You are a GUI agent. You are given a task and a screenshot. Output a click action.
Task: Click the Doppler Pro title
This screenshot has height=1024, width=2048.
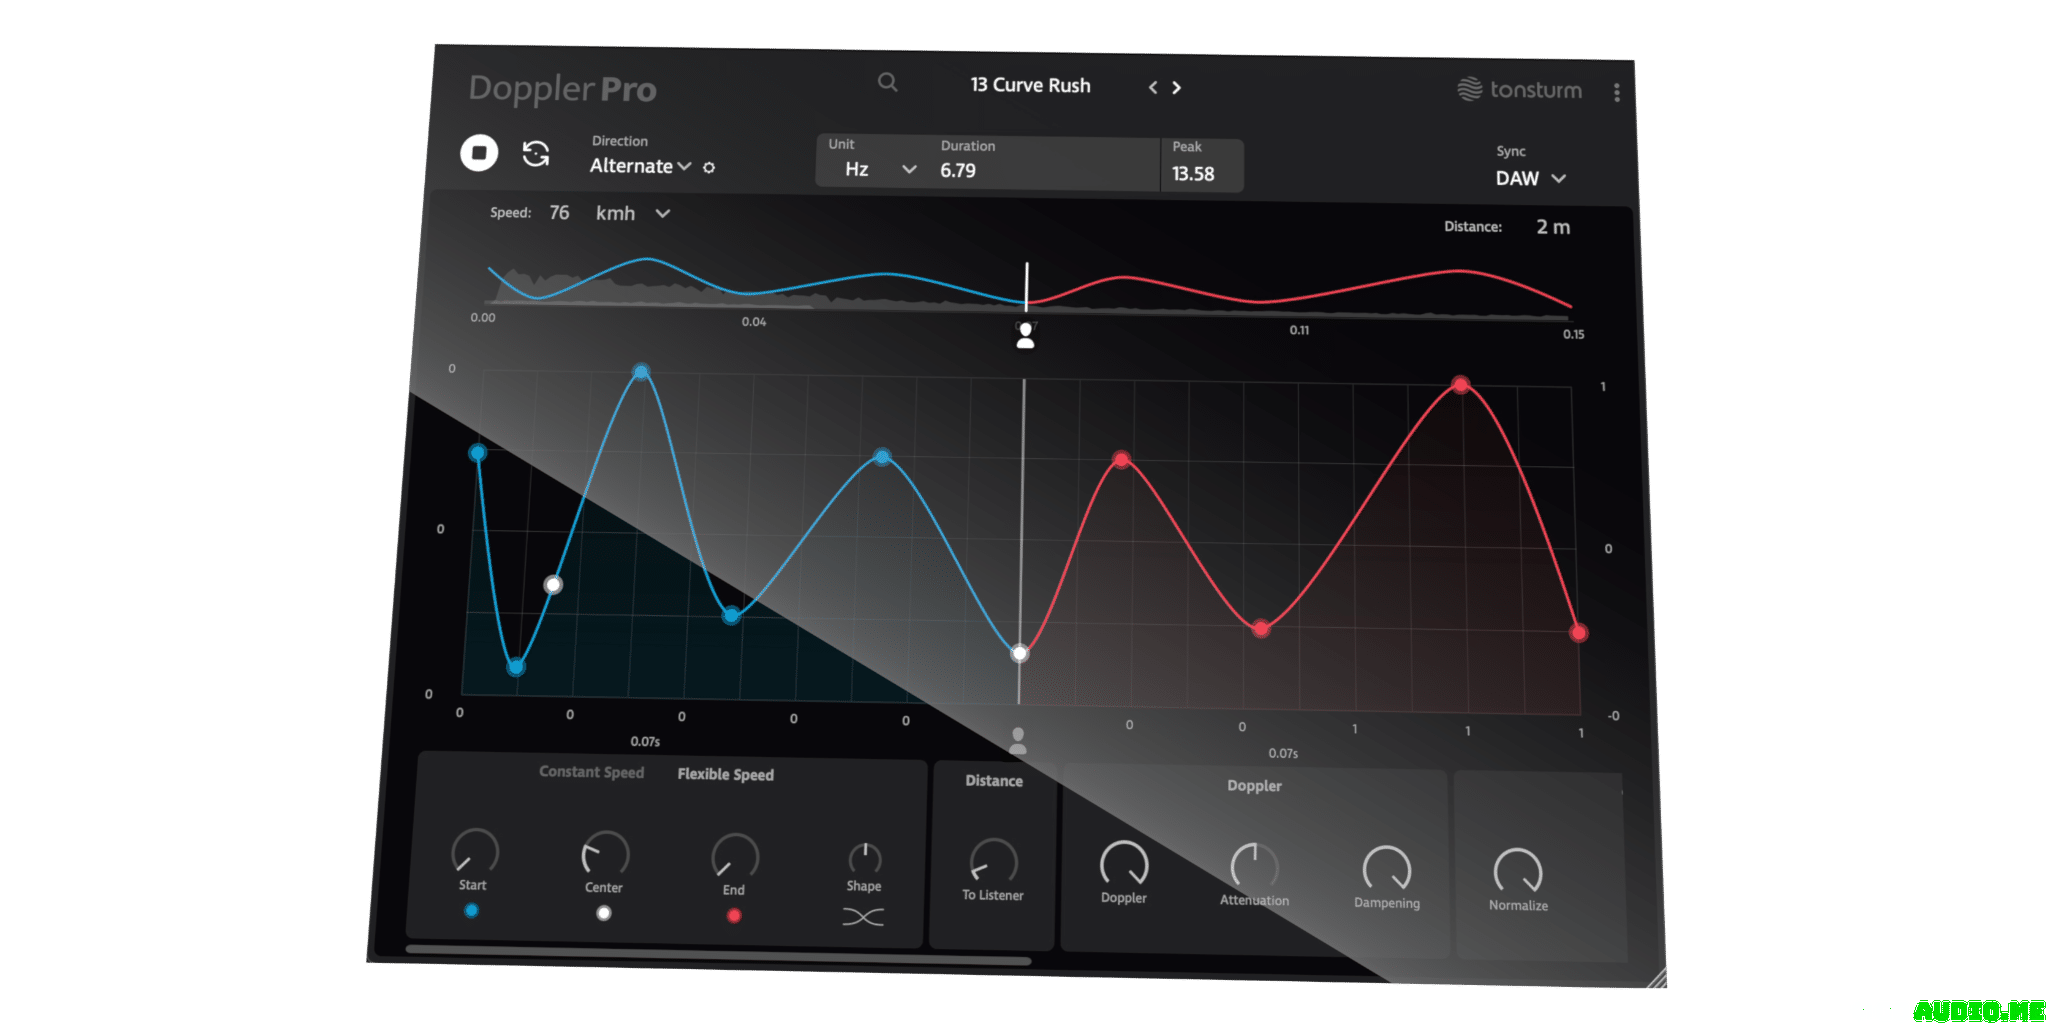click(x=562, y=90)
